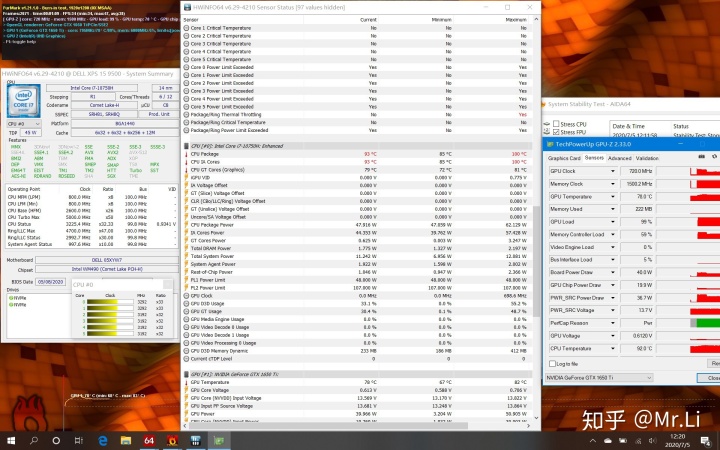The height and width of the screenshot is (450, 720).
Task: Click Reset button in GPU-Z
Action: tap(714, 363)
